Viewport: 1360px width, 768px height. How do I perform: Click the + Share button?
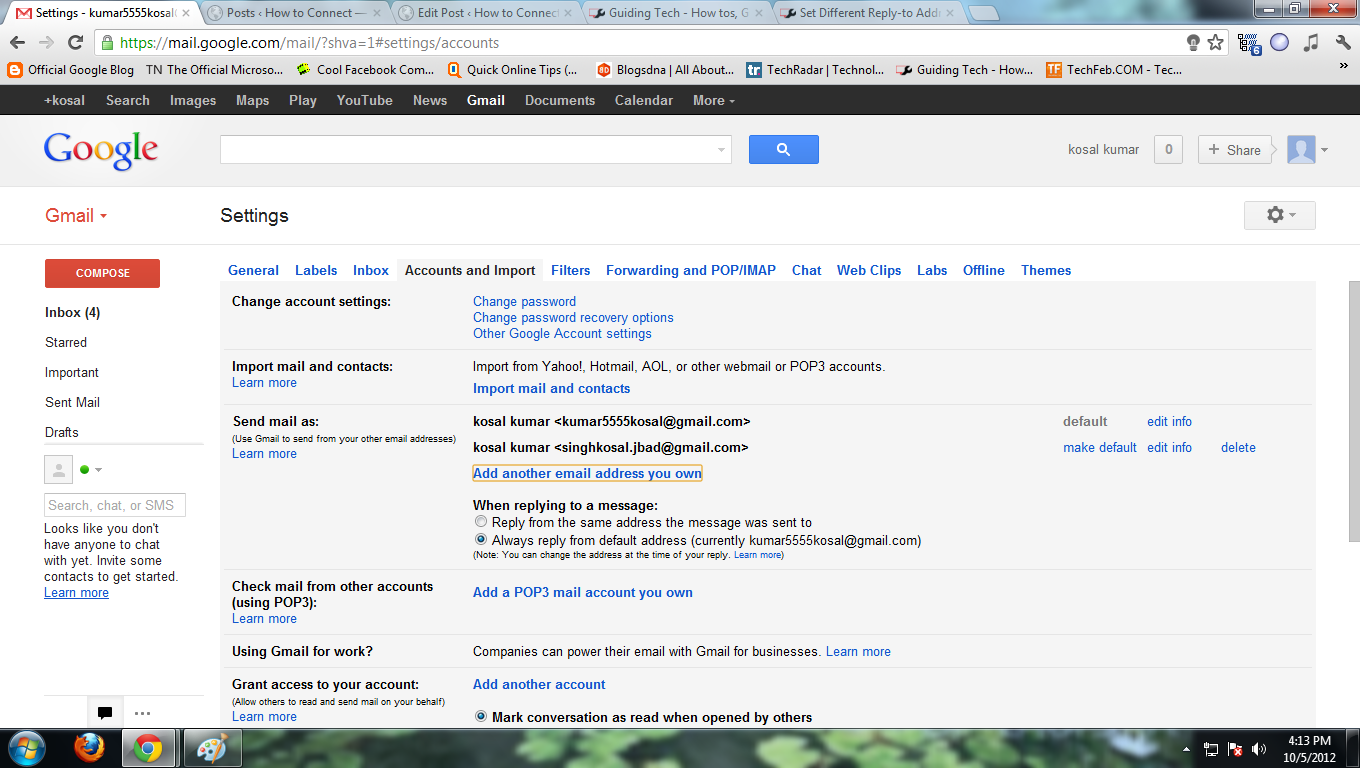(1235, 150)
